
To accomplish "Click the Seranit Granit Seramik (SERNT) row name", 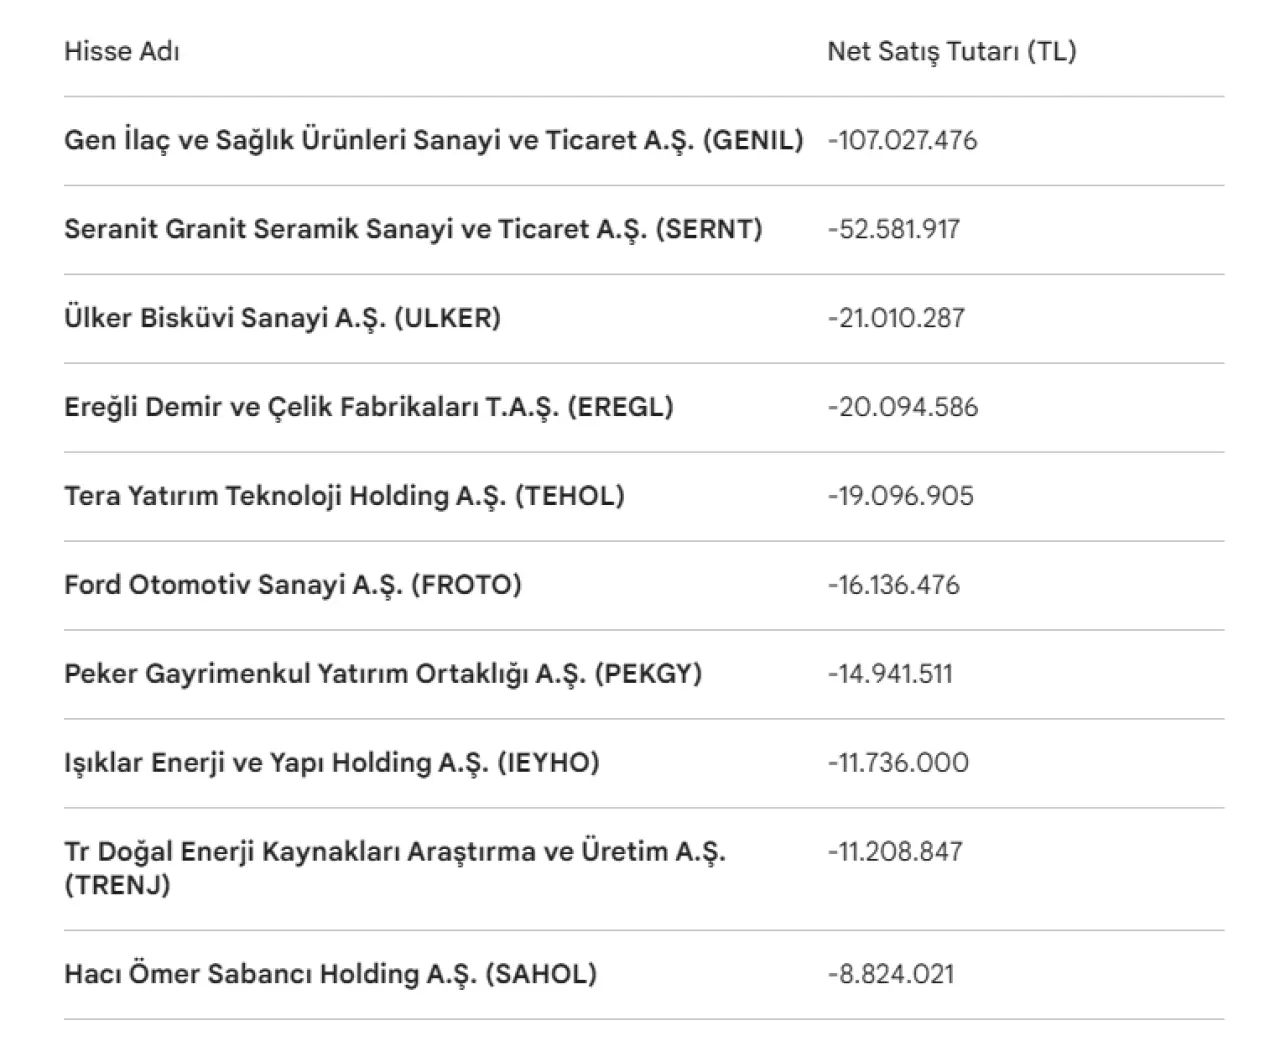I will [x=413, y=229].
